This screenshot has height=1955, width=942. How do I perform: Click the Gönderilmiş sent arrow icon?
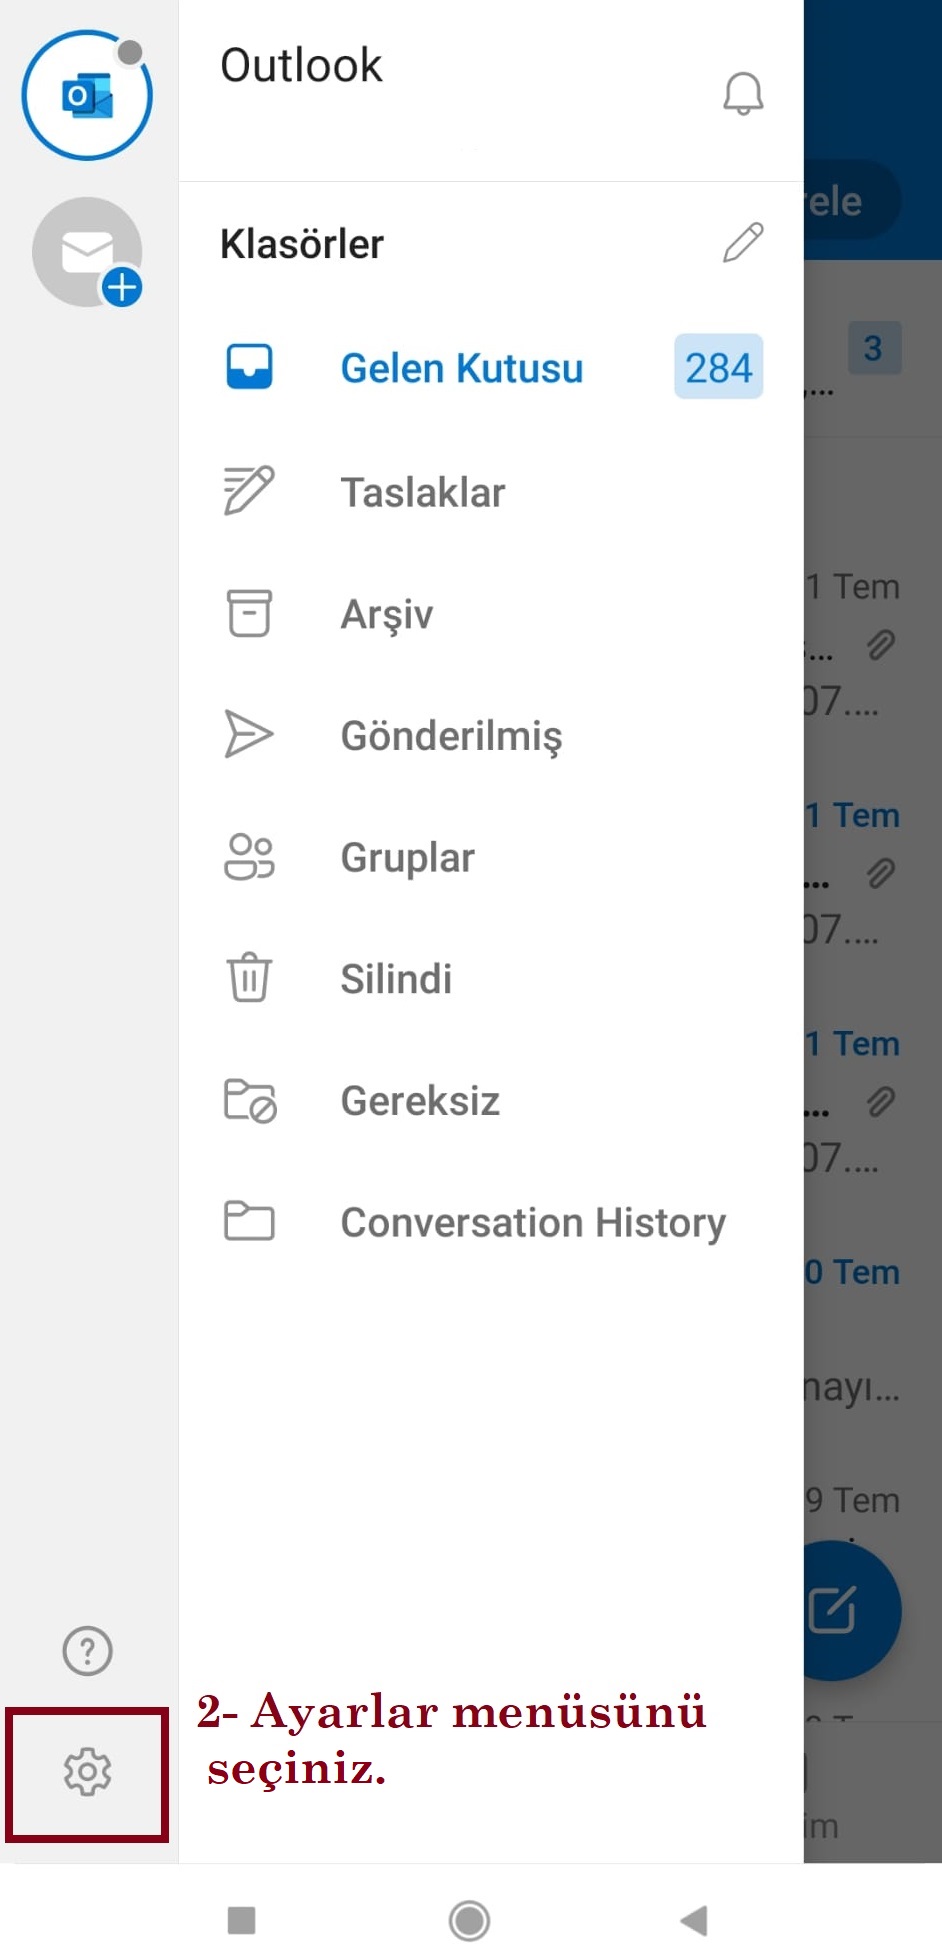[249, 735]
